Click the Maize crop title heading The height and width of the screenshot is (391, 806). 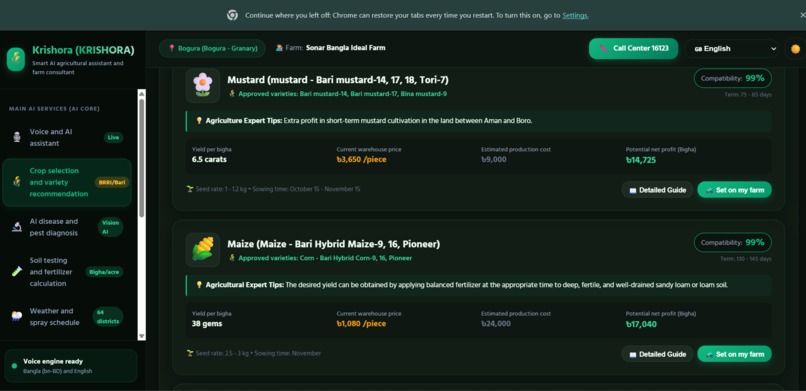click(x=334, y=244)
